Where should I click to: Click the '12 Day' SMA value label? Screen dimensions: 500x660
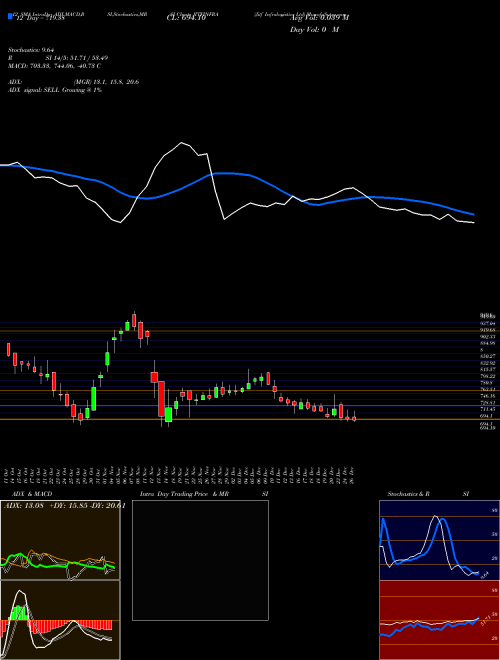pyautogui.click(x=39, y=19)
